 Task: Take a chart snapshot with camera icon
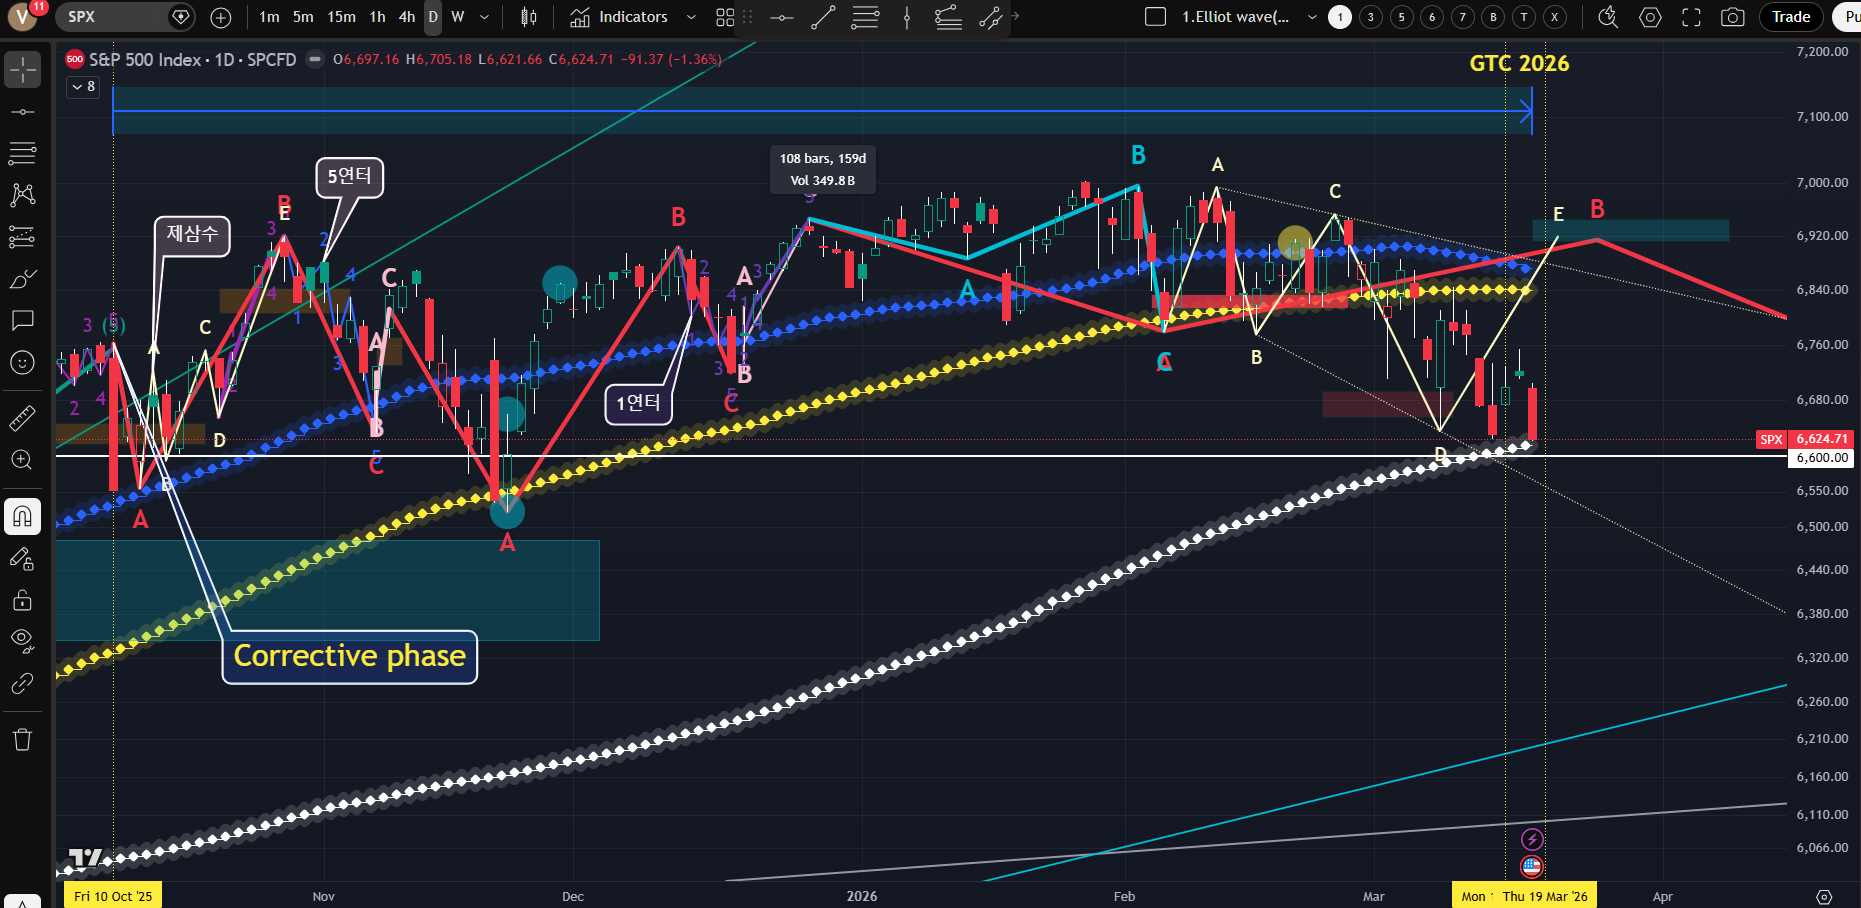pyautogui.click(x=1732, y=17)
